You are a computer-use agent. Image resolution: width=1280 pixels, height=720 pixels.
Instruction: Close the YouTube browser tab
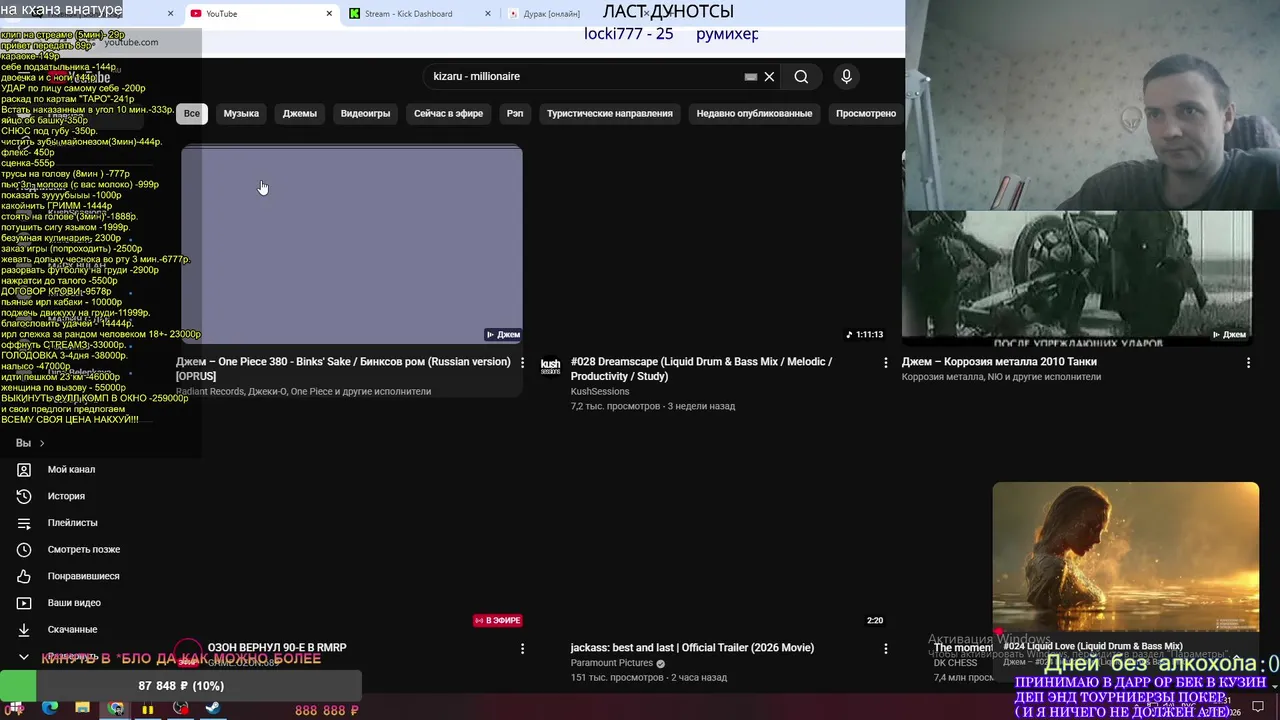coord(329,14)
